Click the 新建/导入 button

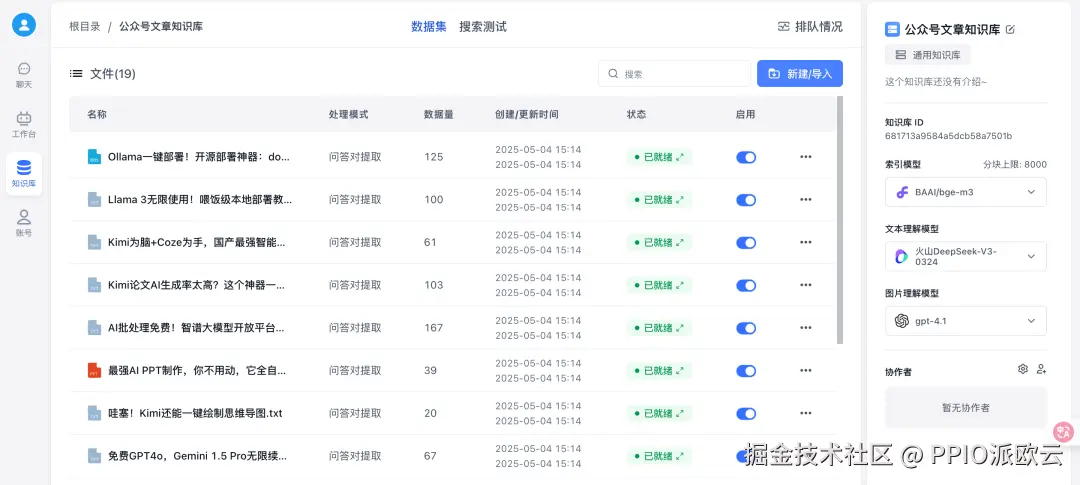tap(800, 74)
